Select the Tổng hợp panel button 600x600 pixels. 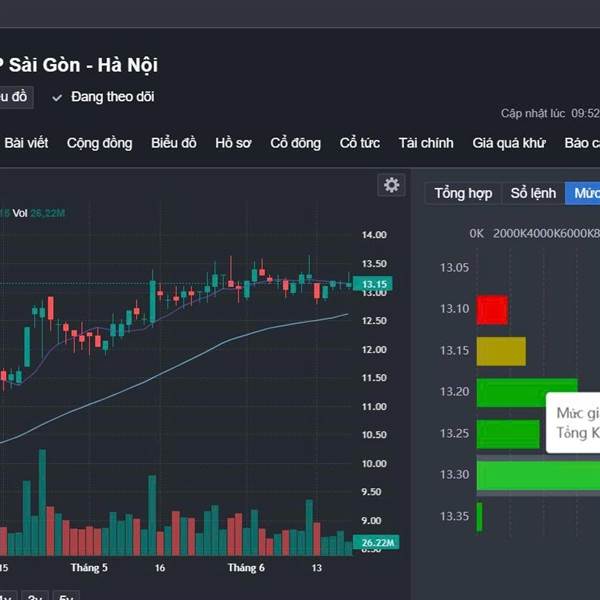coord(463,193)
